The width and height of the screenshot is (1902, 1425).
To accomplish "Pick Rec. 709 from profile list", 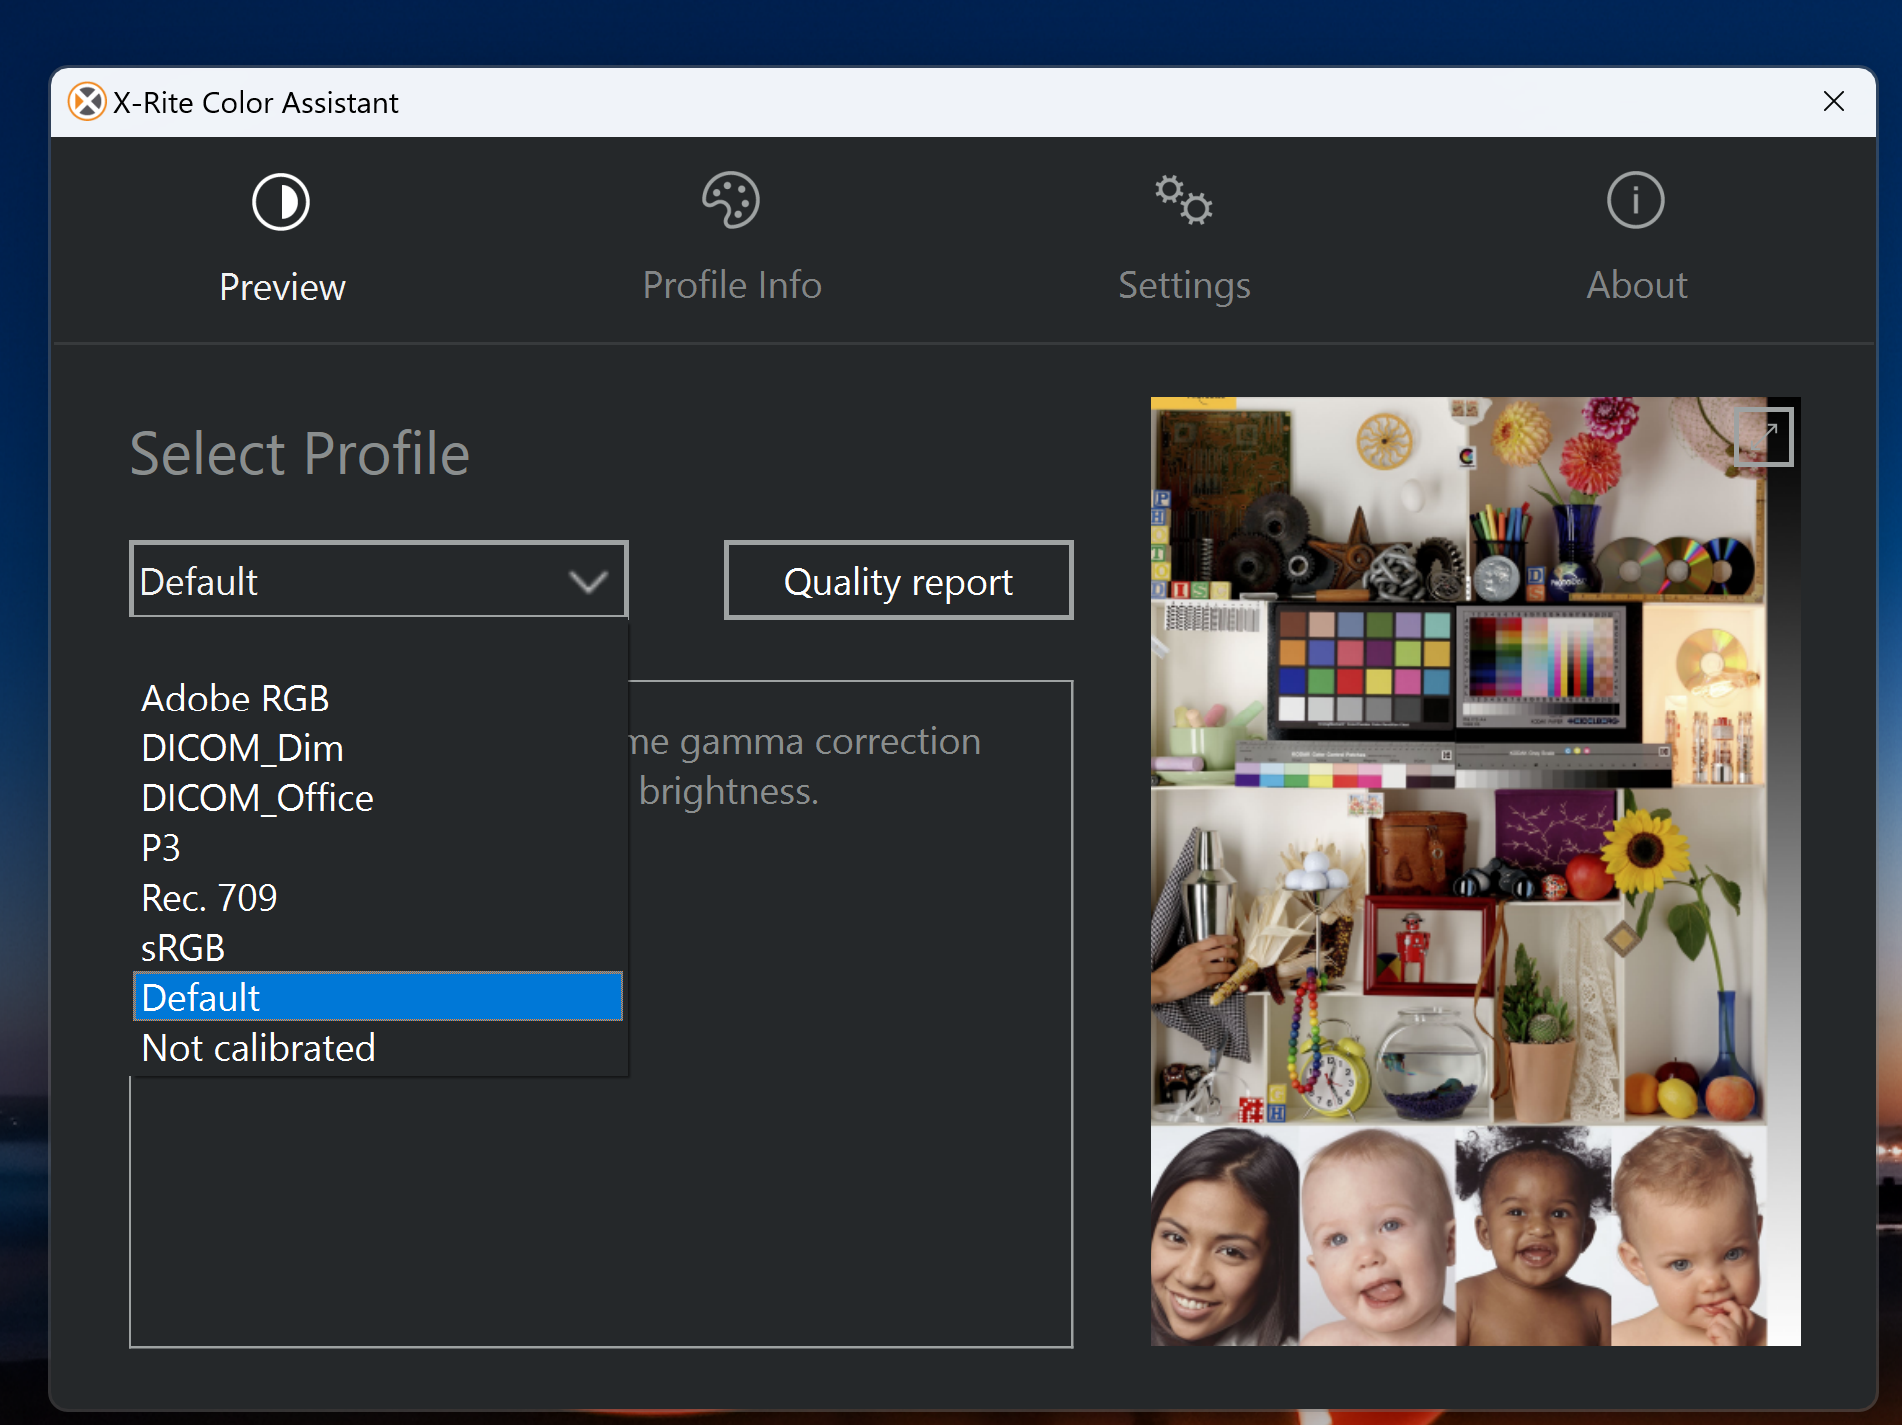I will [x=209, y=898].
